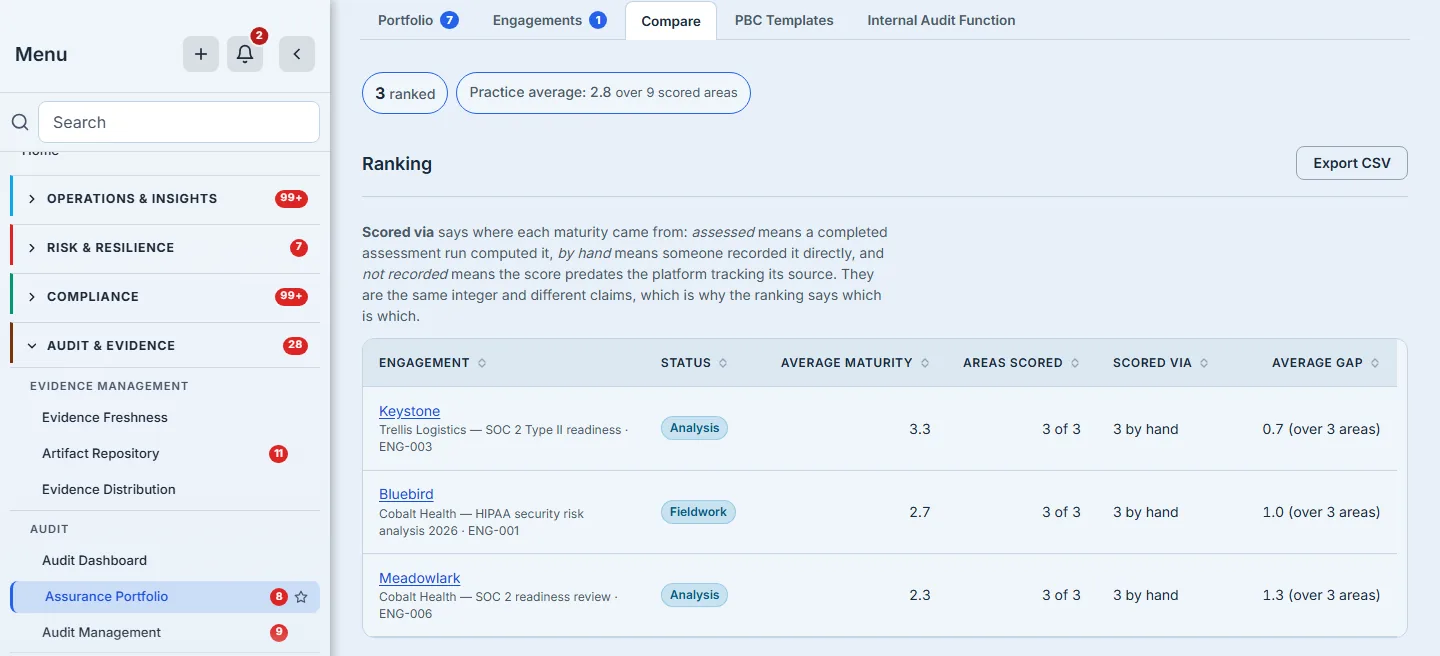
Task: Sort by Average Gap sort icon
Action: click(1375, 363)
